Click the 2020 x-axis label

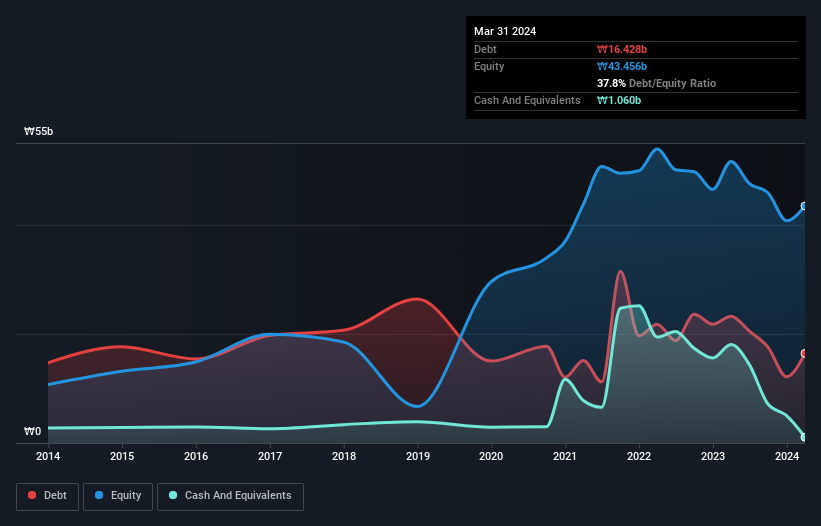(x=491, y=456)
